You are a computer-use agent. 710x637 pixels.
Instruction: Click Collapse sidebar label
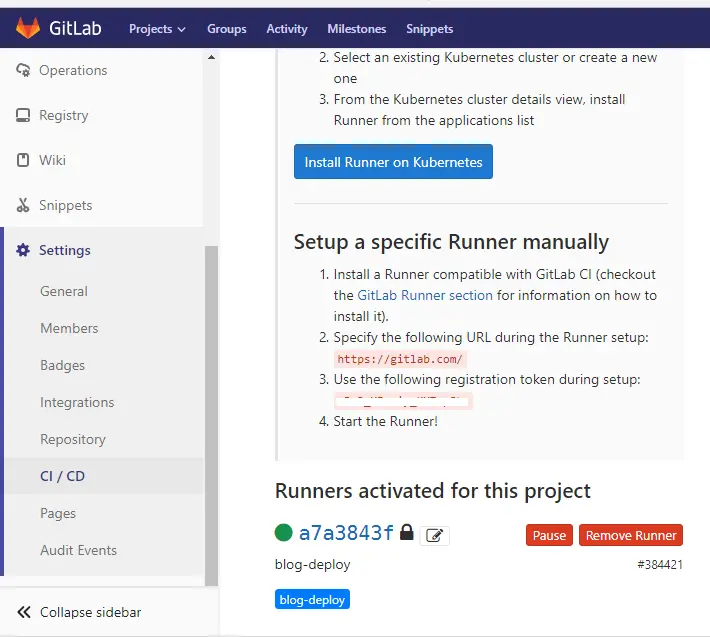point(91,612)
